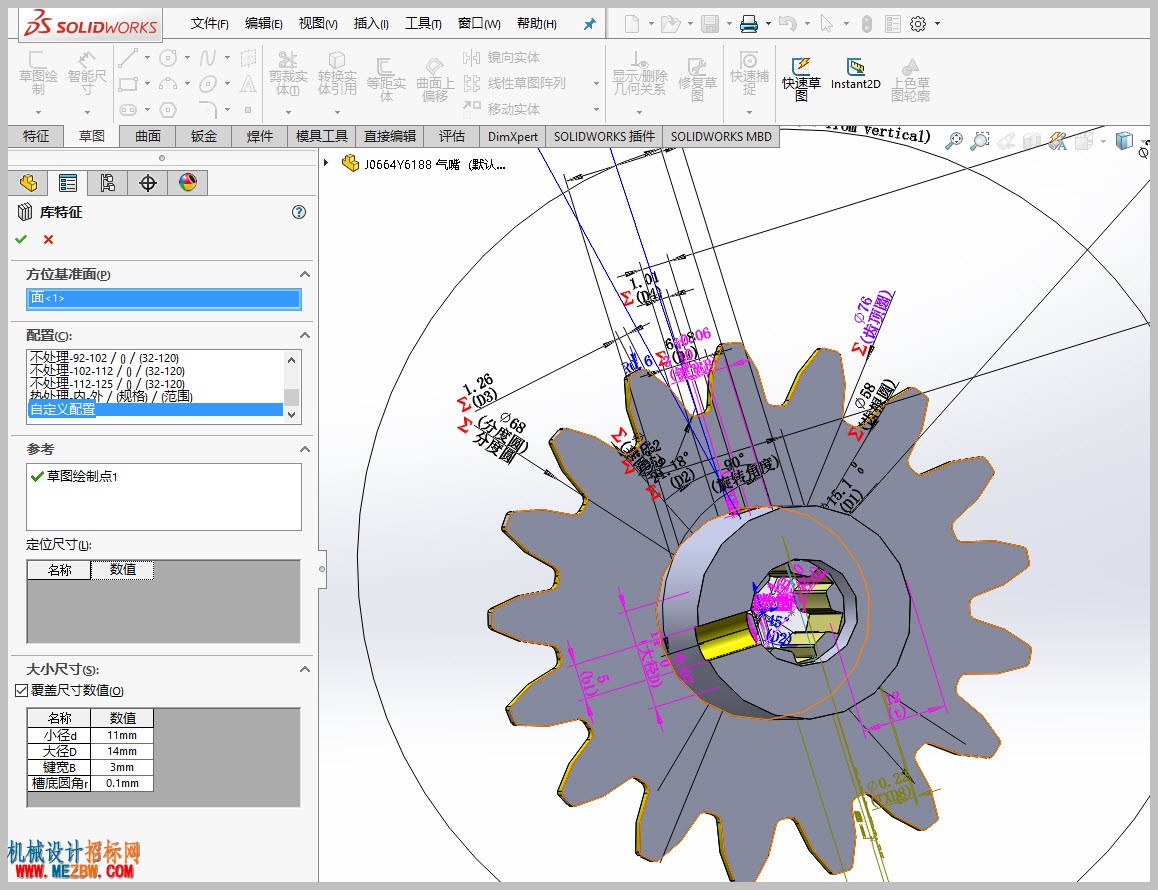Click Mirror Entities (镜向实体)
This screenshot has height=890, width=1158.
pyautogui.click(x=501, y=58)
